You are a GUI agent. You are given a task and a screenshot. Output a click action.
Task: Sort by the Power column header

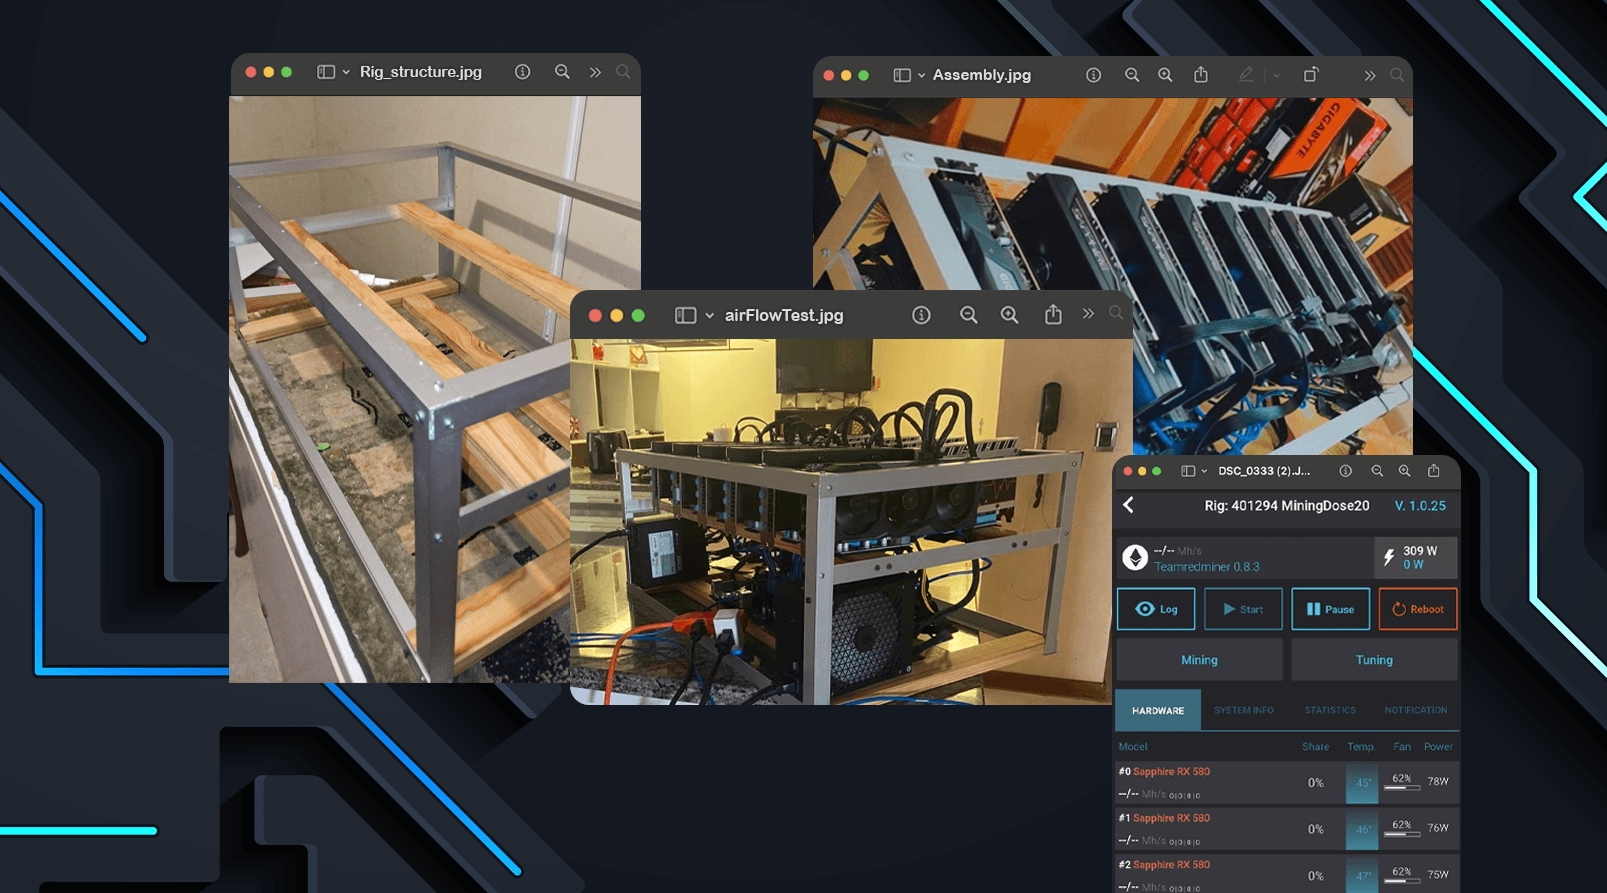coord(1438,747)
